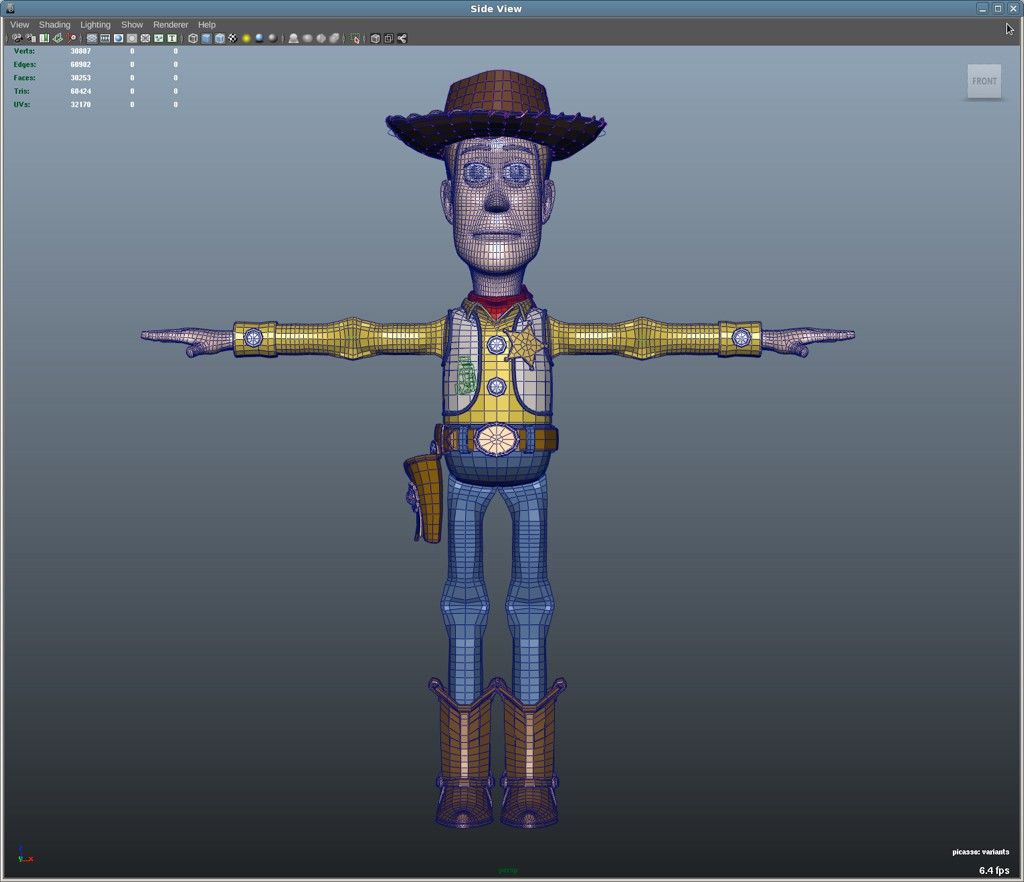
Task: Open the Help menu
Action: click(206, 24)
